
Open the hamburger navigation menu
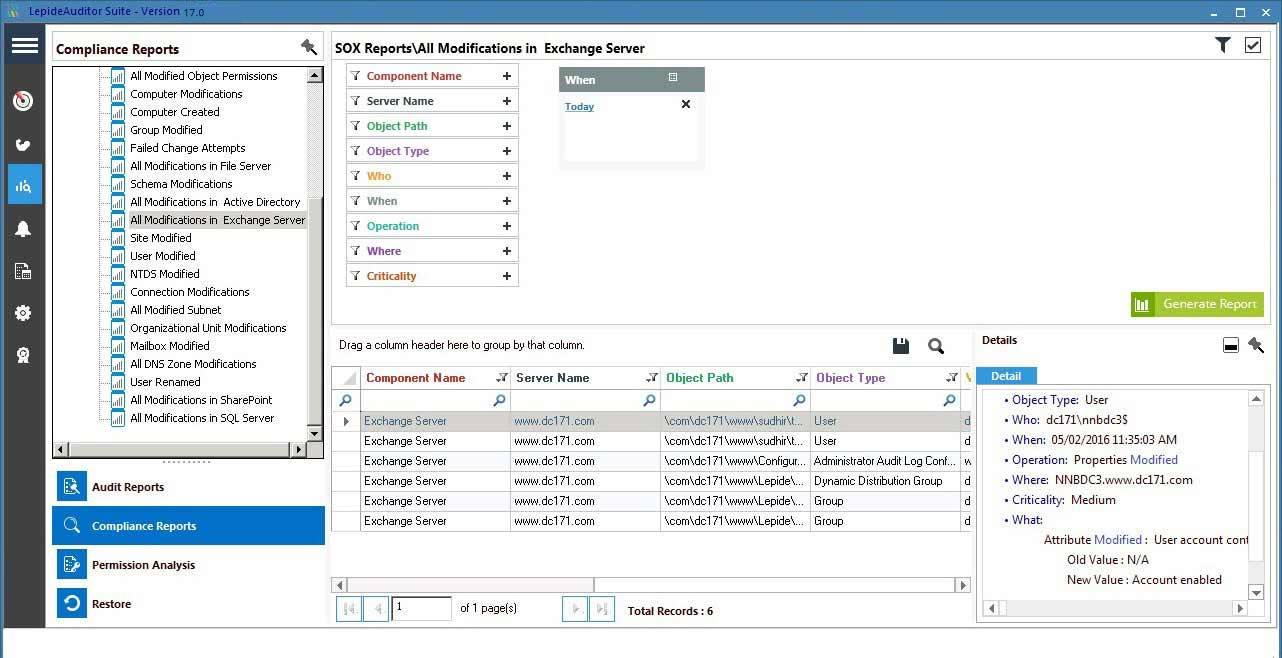point(24,45)
